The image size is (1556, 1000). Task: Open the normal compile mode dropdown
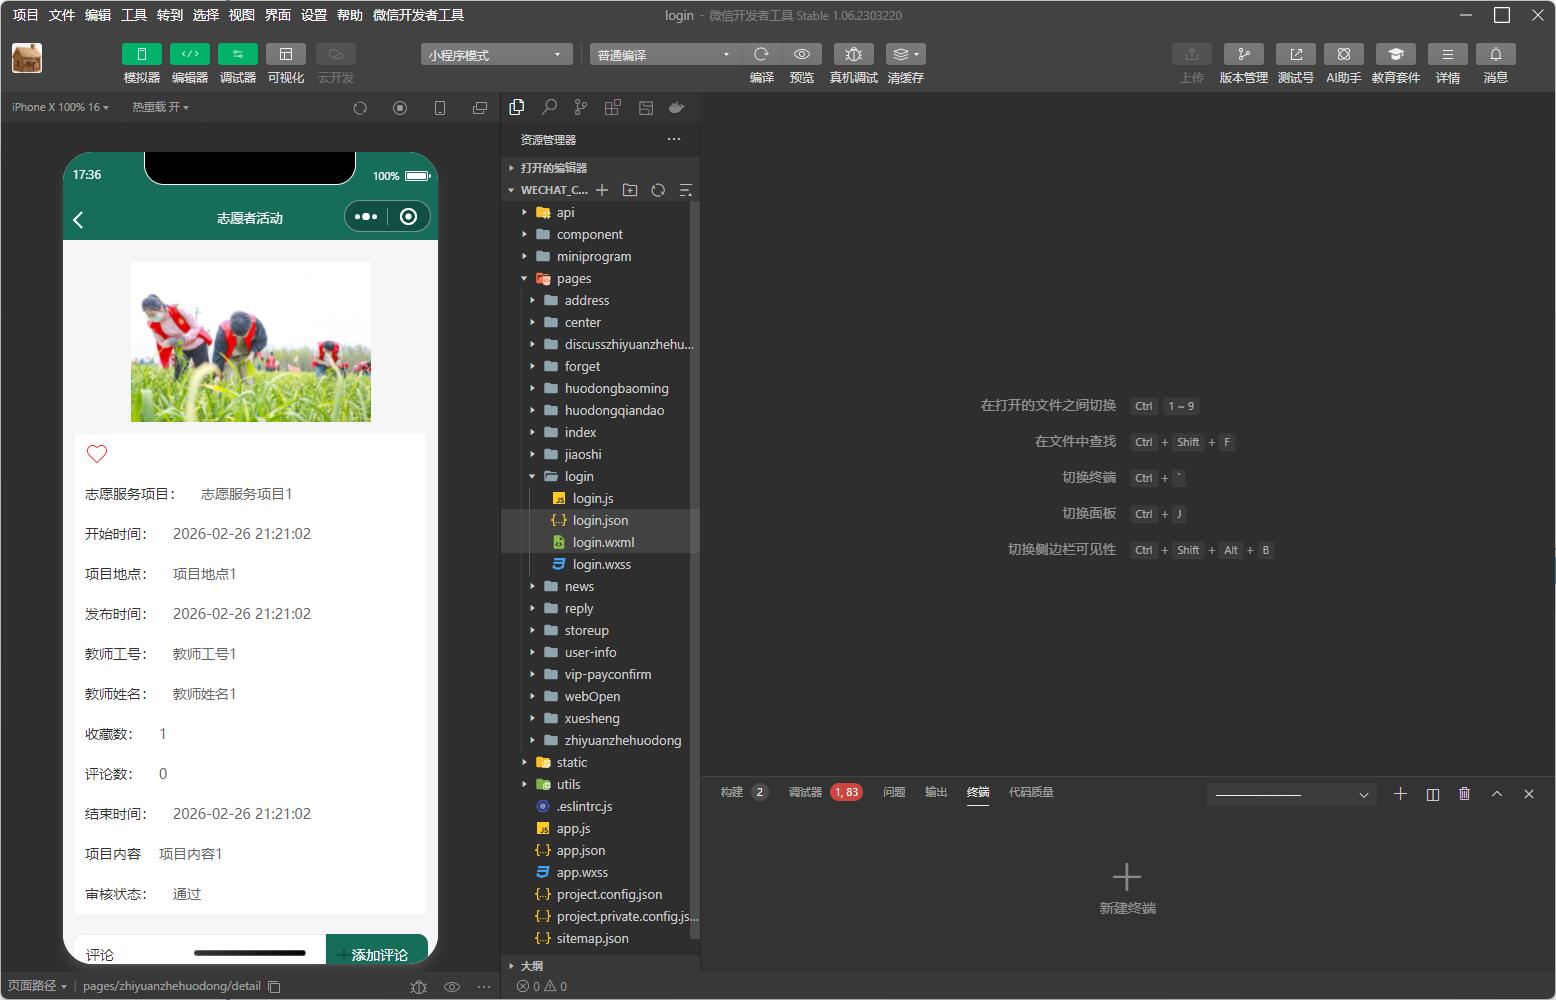665,55
